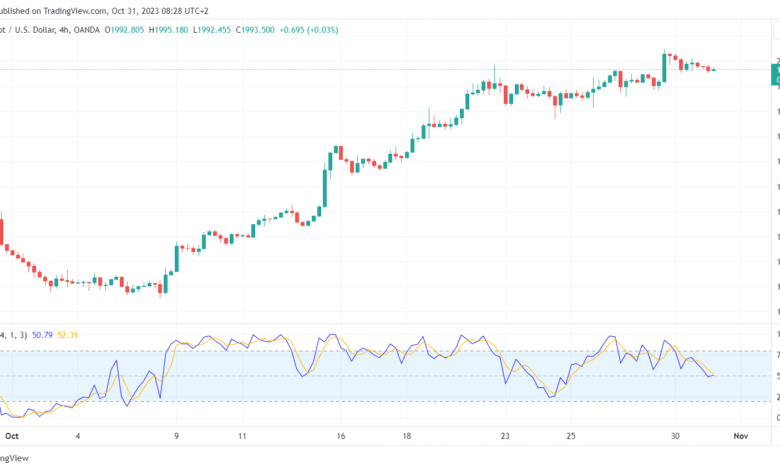
Task: Click the '16' date label on time axis
Action: pyautogui.click(x=341, y=436)
